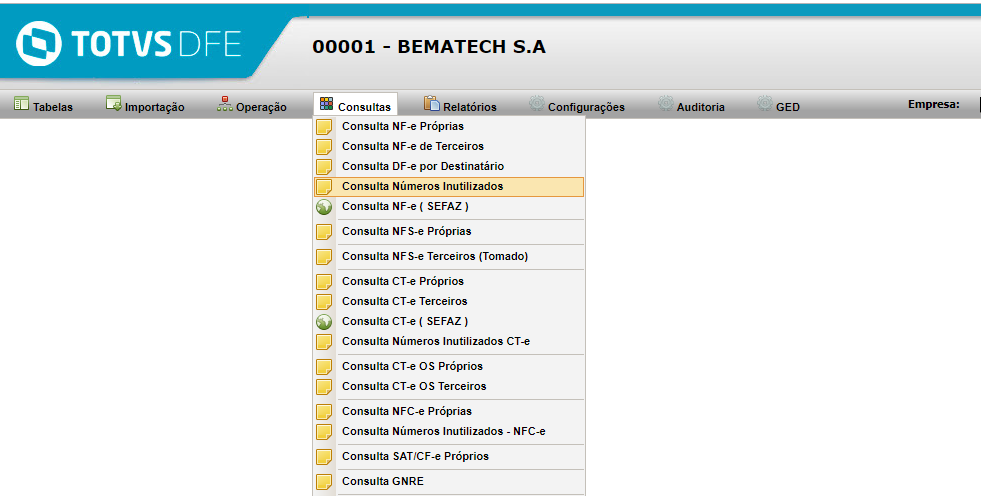Select Consulta CT-e OS Terceiros

point(449,387)
